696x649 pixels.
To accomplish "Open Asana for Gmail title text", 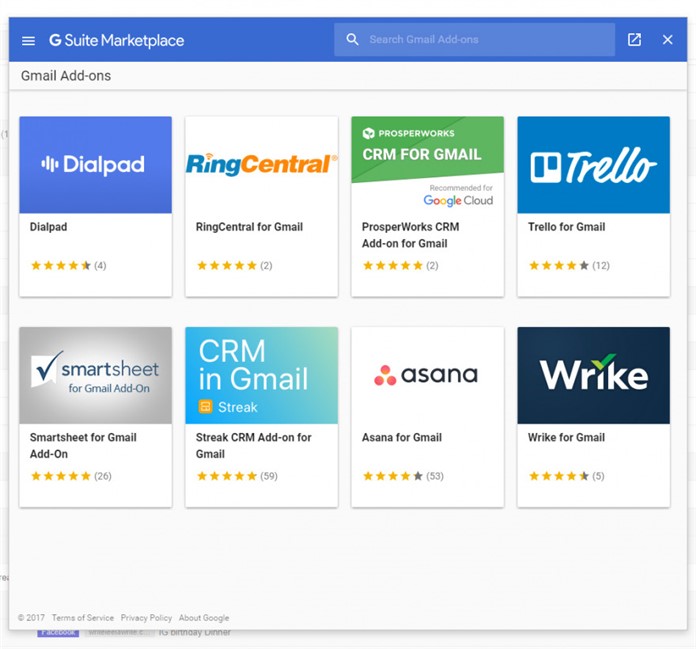I will (x=402, y=437).
